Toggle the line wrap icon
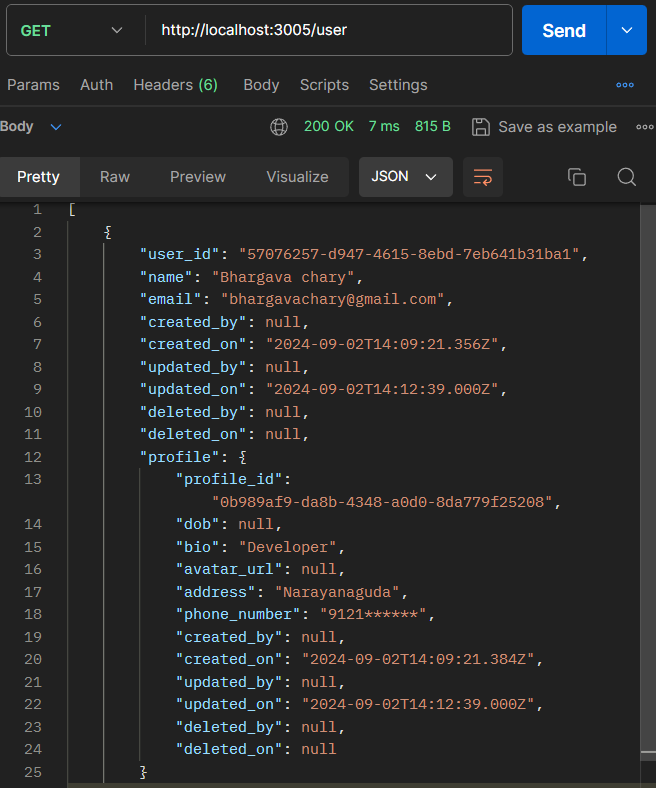 point(483,177)
